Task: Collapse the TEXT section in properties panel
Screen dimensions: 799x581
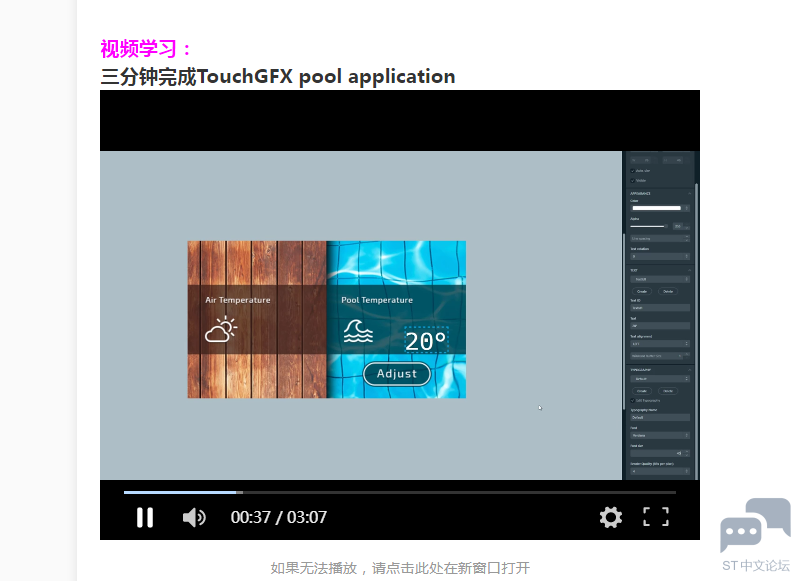Action: (x=689, y=270)
